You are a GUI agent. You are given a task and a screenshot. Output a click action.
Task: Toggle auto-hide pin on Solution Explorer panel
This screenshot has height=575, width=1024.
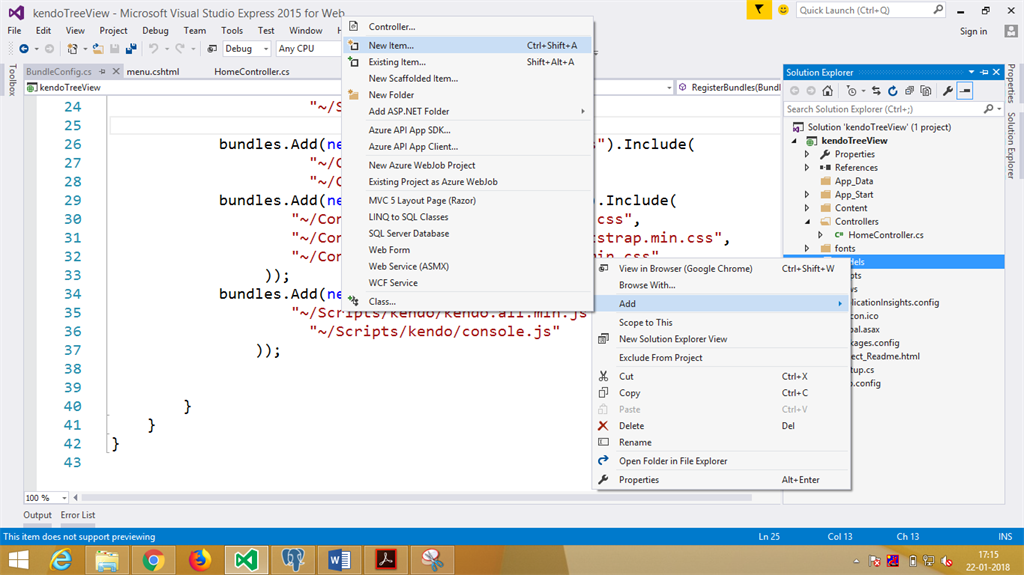point(984,72)
